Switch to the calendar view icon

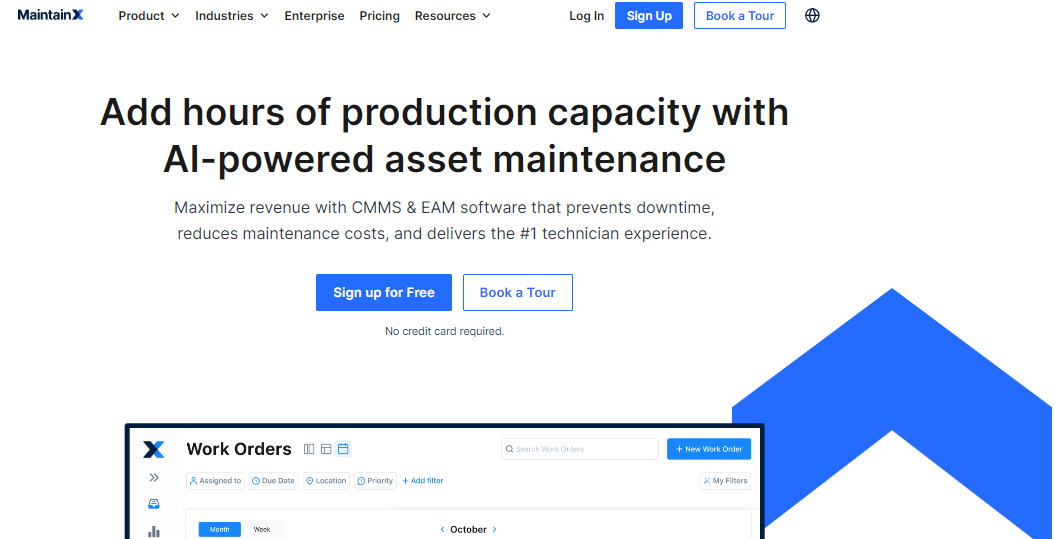coord(343,449)
